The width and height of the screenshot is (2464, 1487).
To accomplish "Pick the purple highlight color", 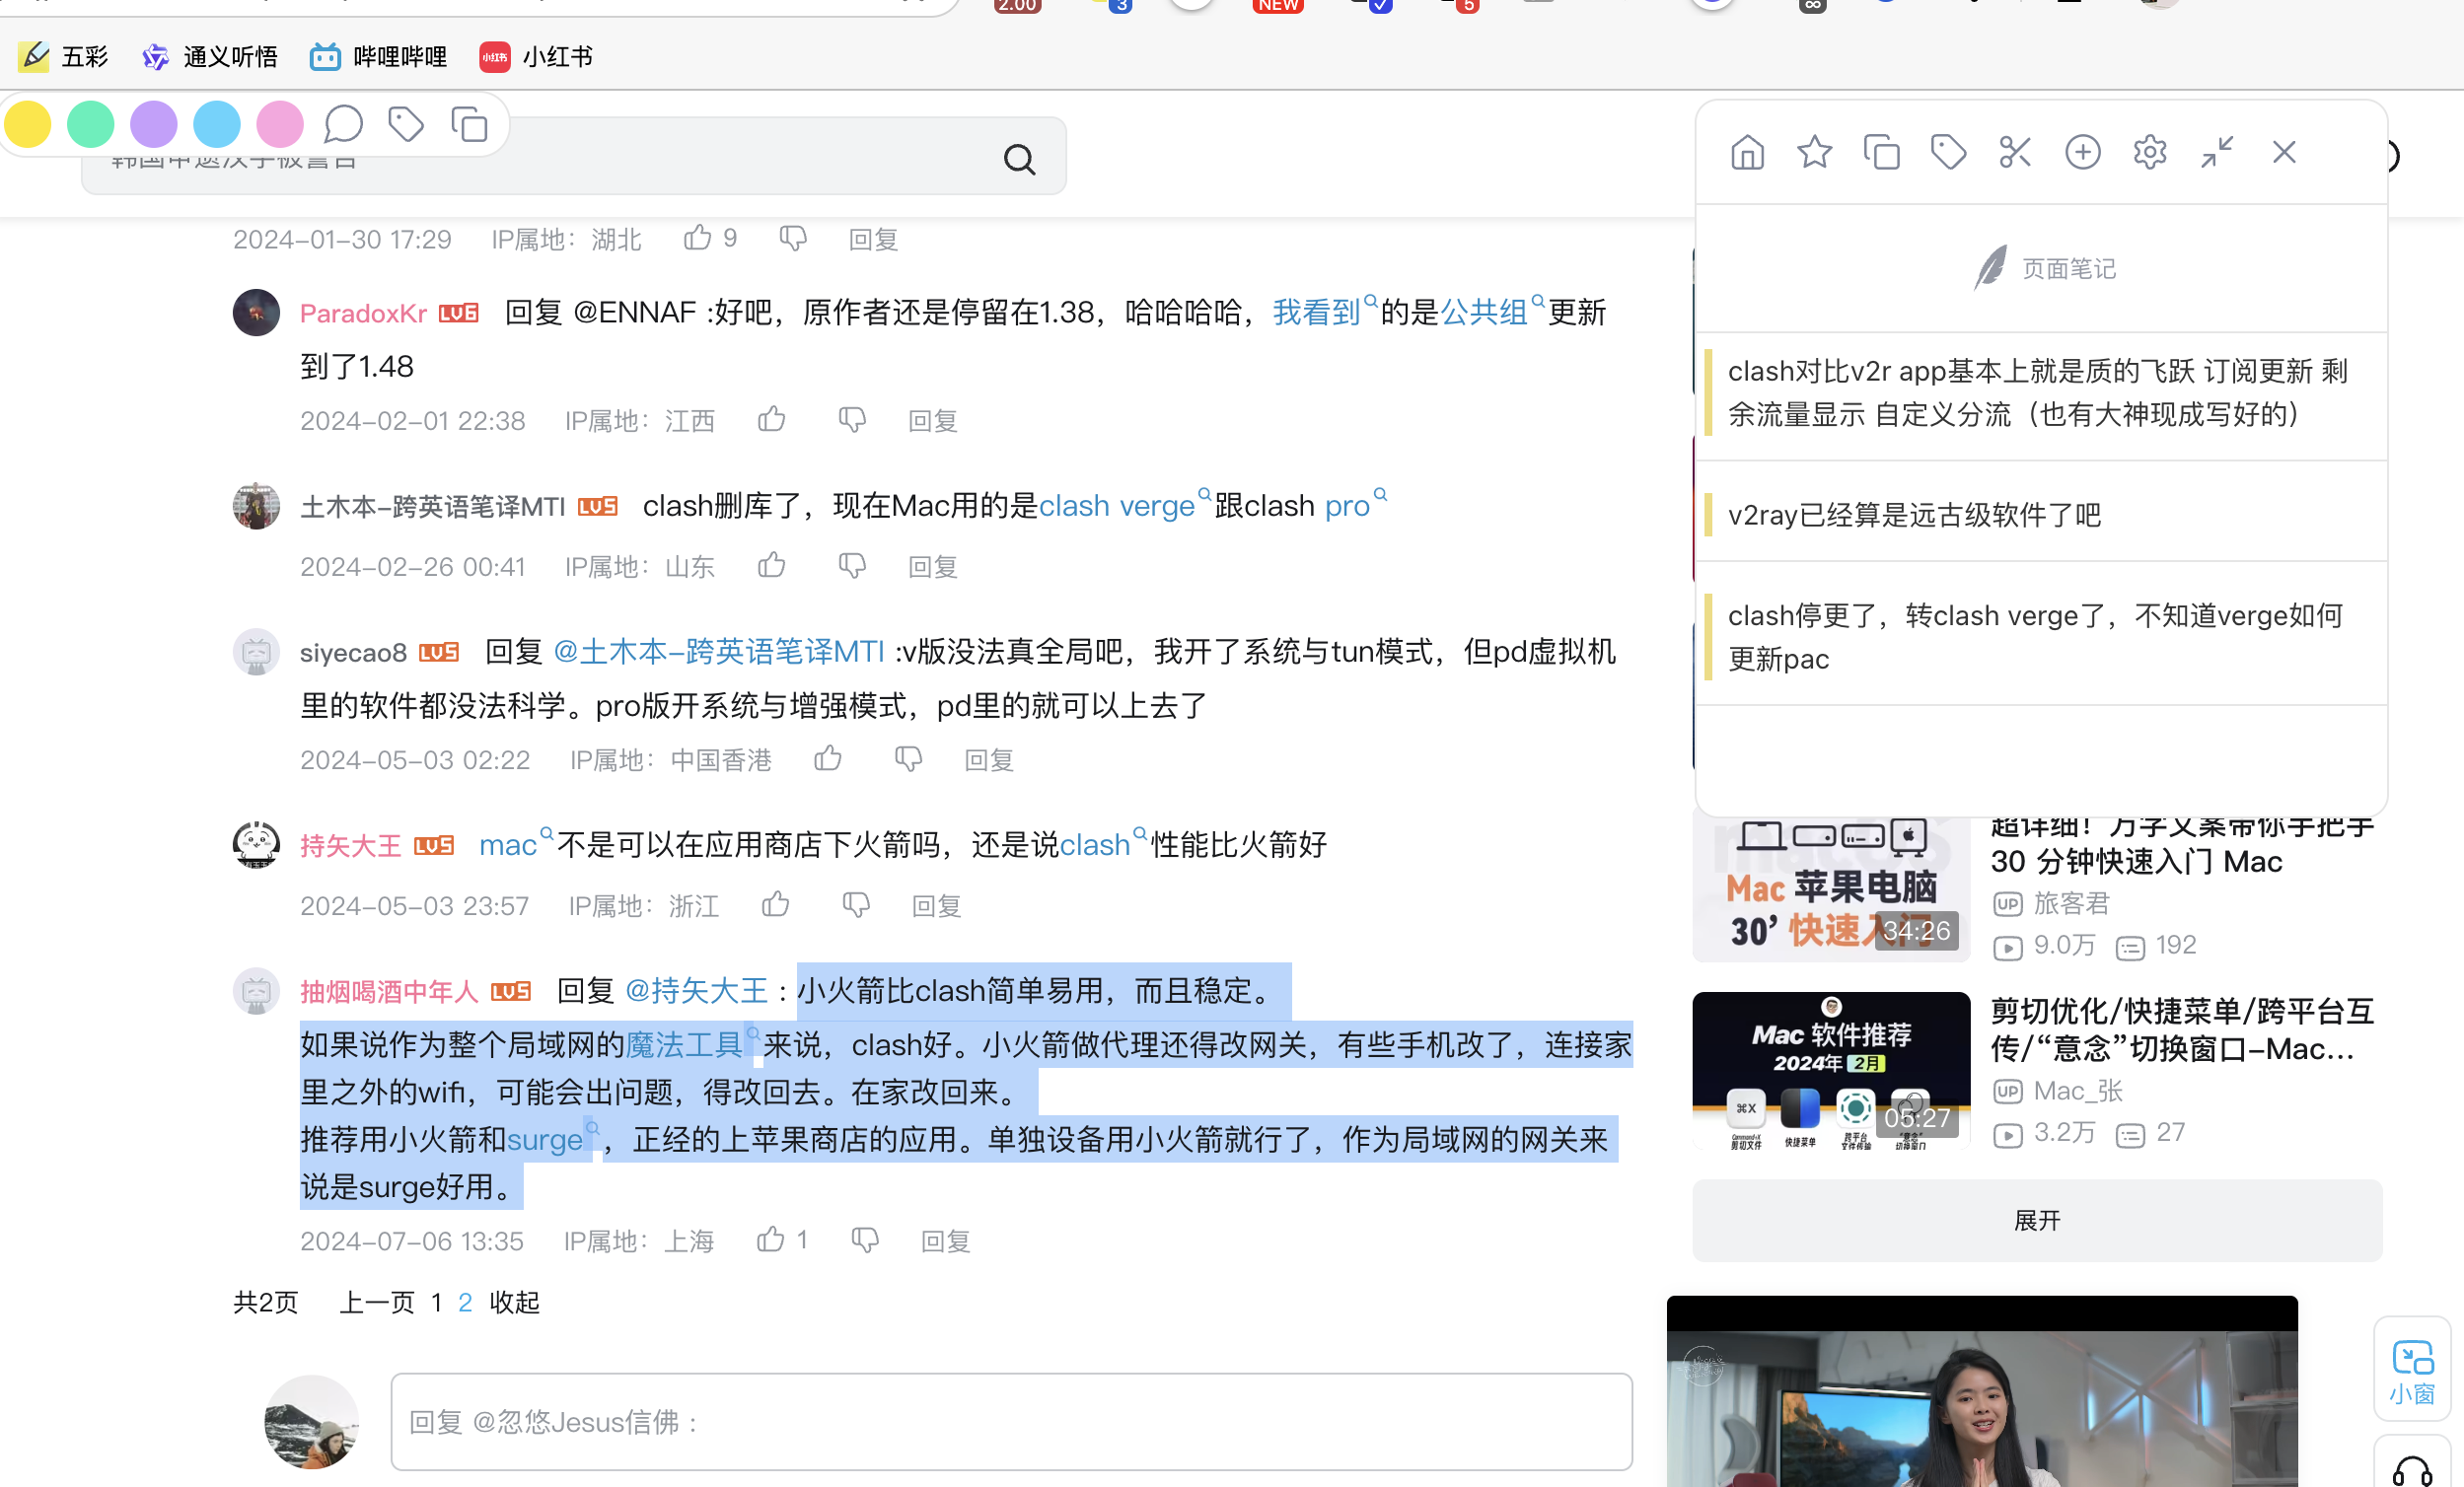I will [154, 125].
